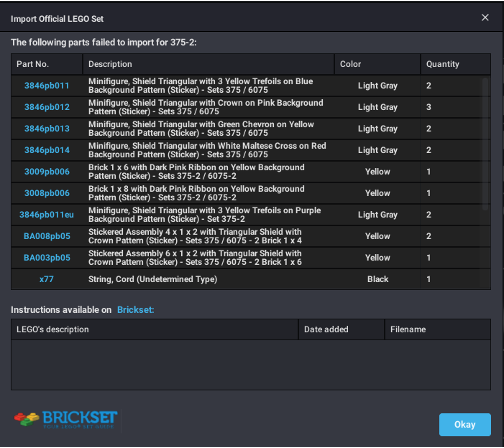Screen dimensions: 504x448
Task: Open part link 3846pb011
Action: [x=47, y=86]
